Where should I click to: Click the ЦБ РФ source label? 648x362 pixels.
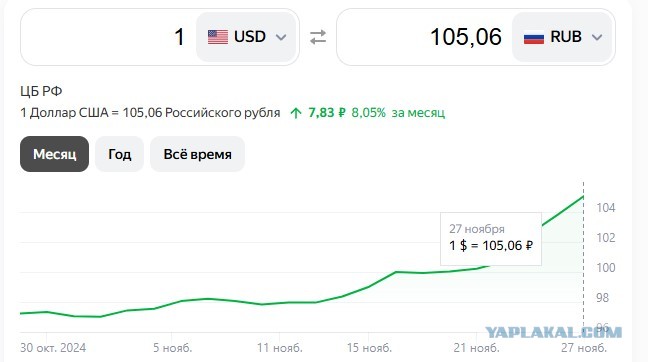(41, 91)
